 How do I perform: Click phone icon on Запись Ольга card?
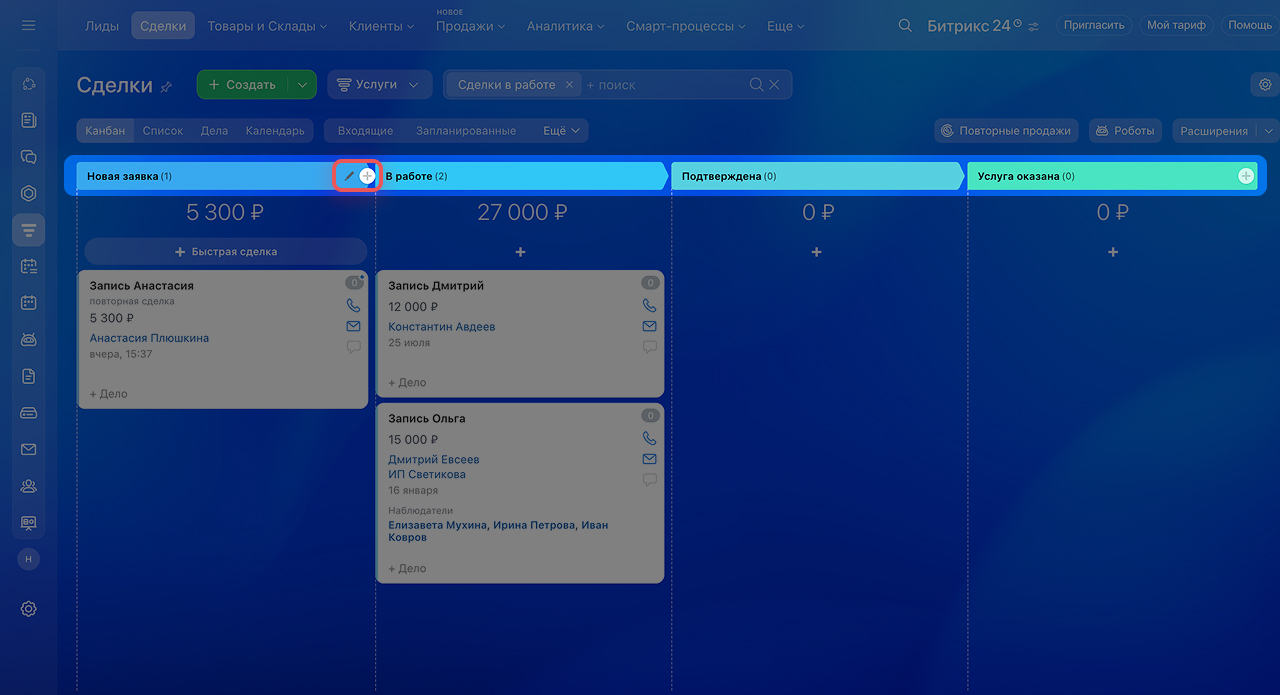pos(650,438)
